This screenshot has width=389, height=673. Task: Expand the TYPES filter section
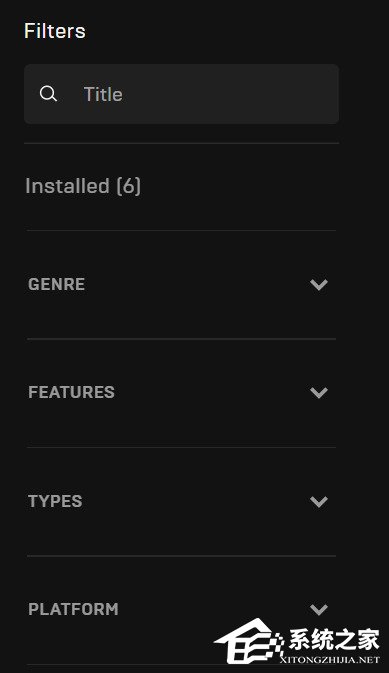coord(181,501)
